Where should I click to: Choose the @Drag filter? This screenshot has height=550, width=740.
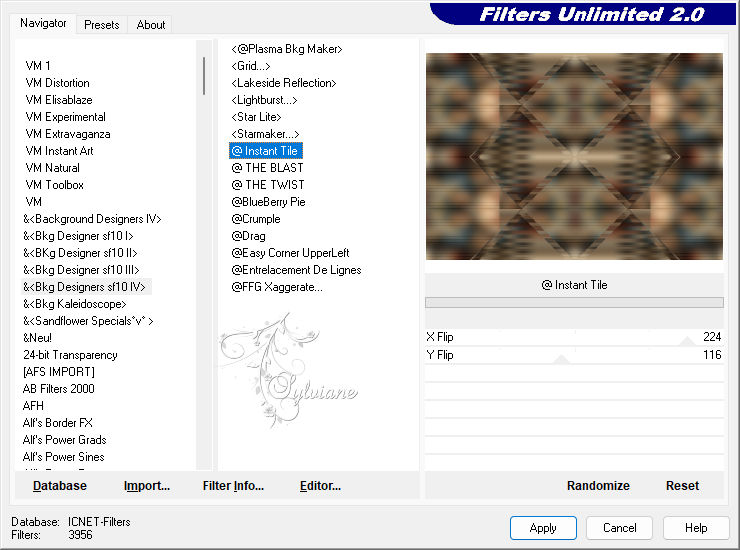point(248,236)
